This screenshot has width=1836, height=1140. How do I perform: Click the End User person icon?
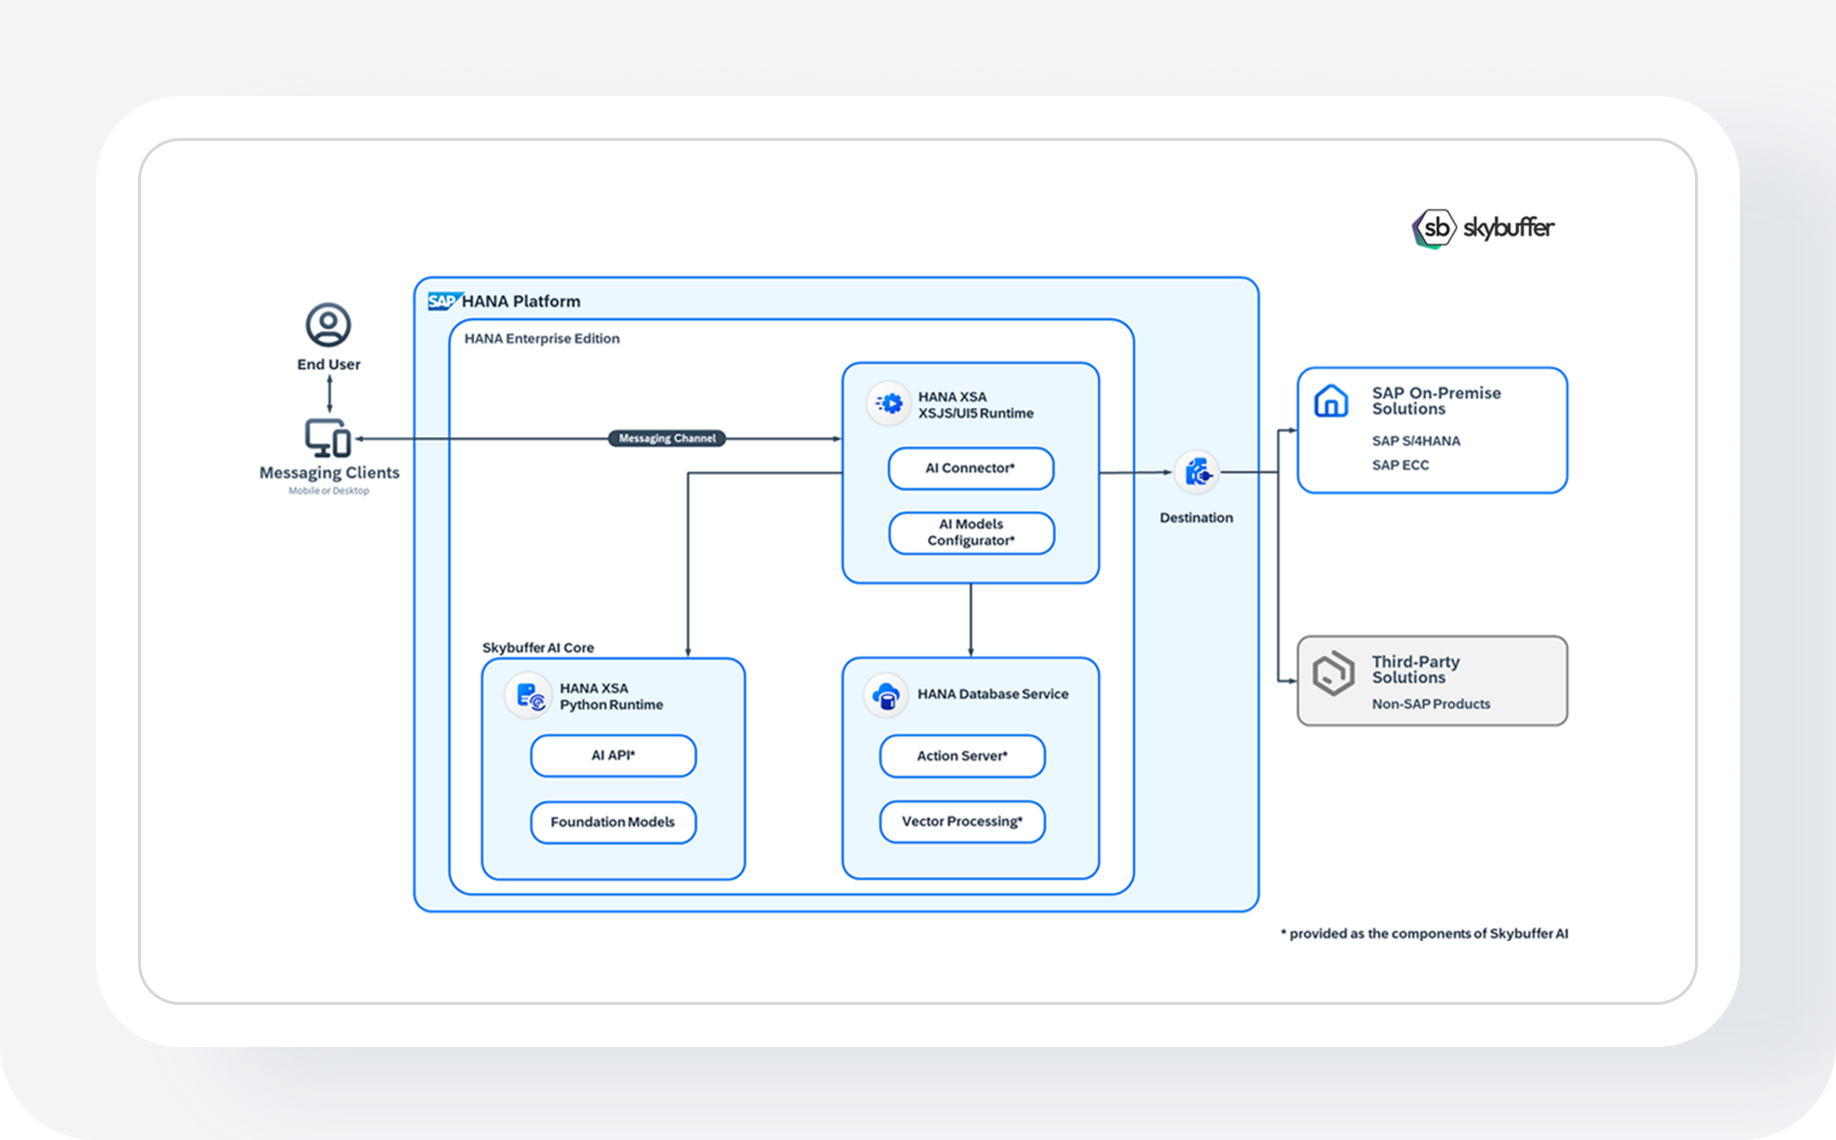328,325
